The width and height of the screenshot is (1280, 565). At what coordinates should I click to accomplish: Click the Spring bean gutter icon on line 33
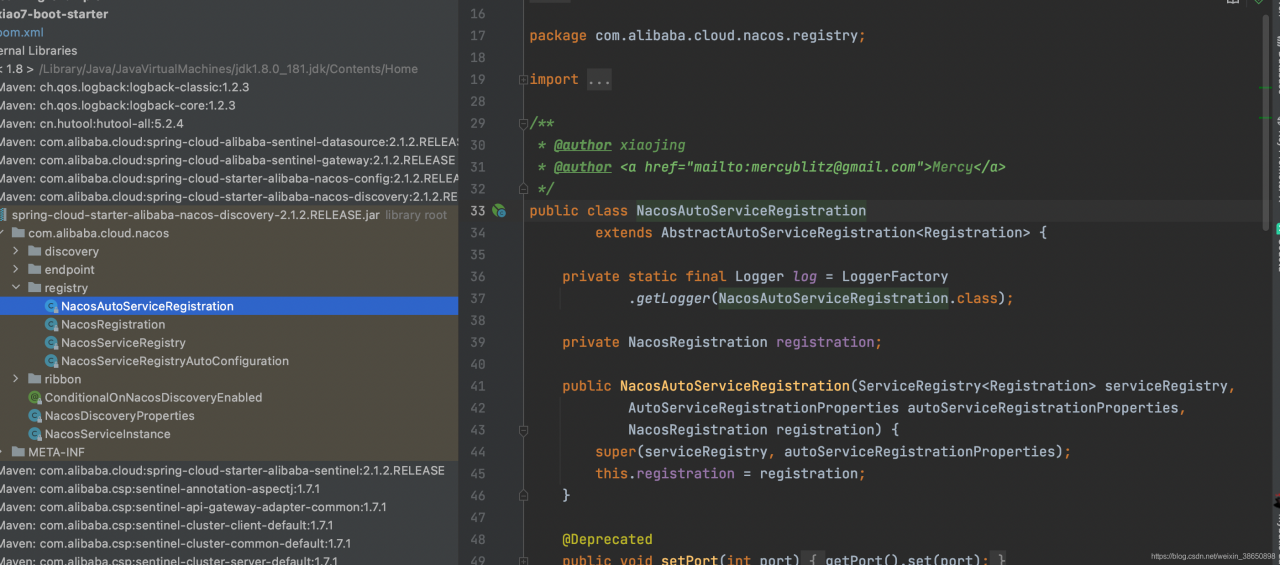(x=499, y=211)
